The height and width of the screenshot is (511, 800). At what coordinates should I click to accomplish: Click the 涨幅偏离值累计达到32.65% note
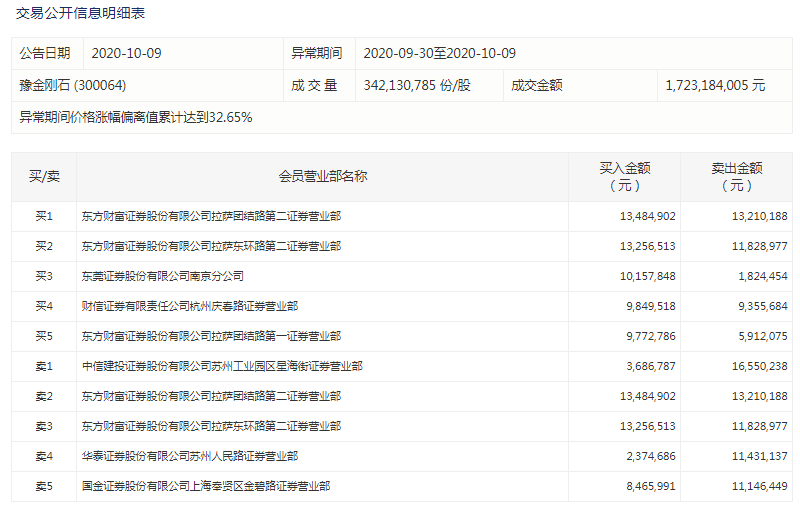coord(136,117)
